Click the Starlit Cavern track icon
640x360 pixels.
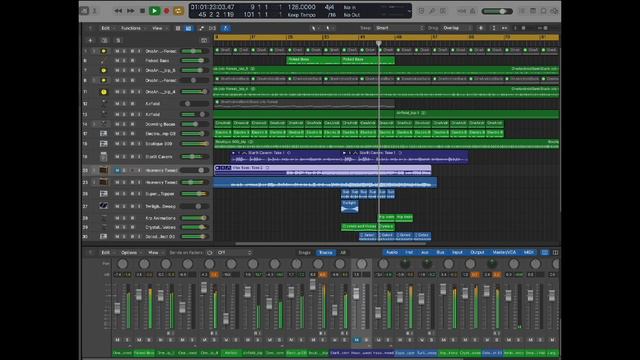point(104,157)
